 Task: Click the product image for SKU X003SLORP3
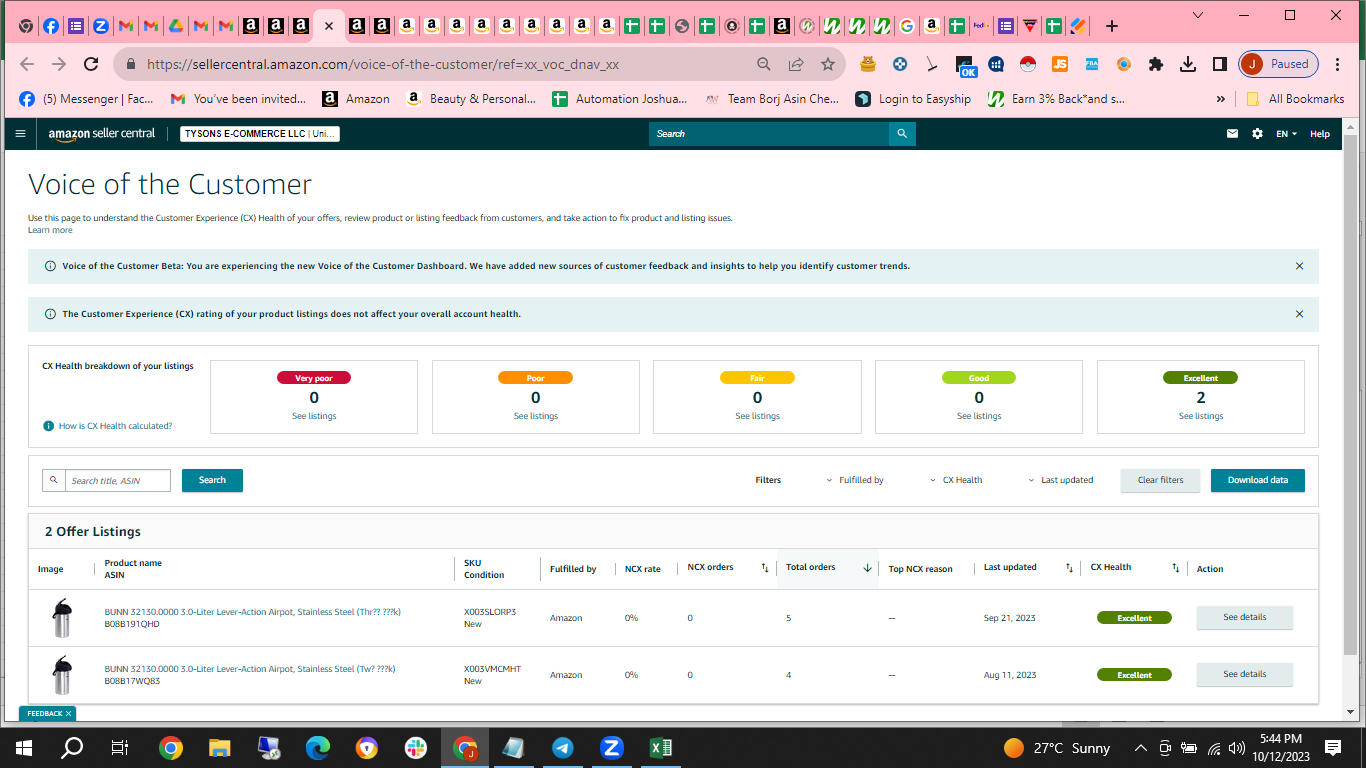(x=62, y=618)
